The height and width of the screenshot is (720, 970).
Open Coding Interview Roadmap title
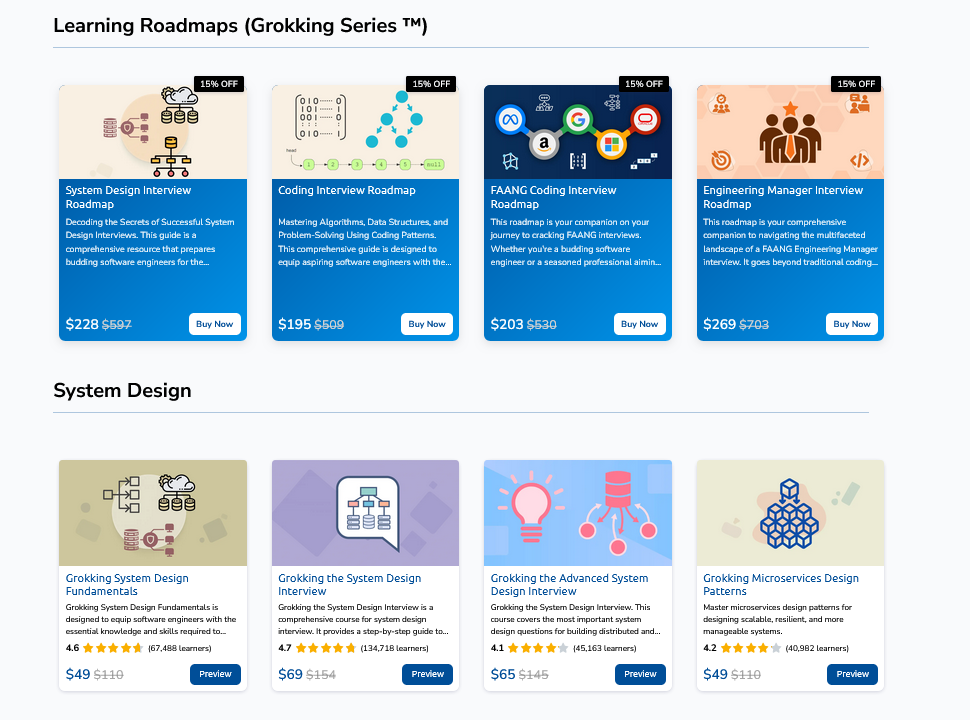tap(346, 191)
